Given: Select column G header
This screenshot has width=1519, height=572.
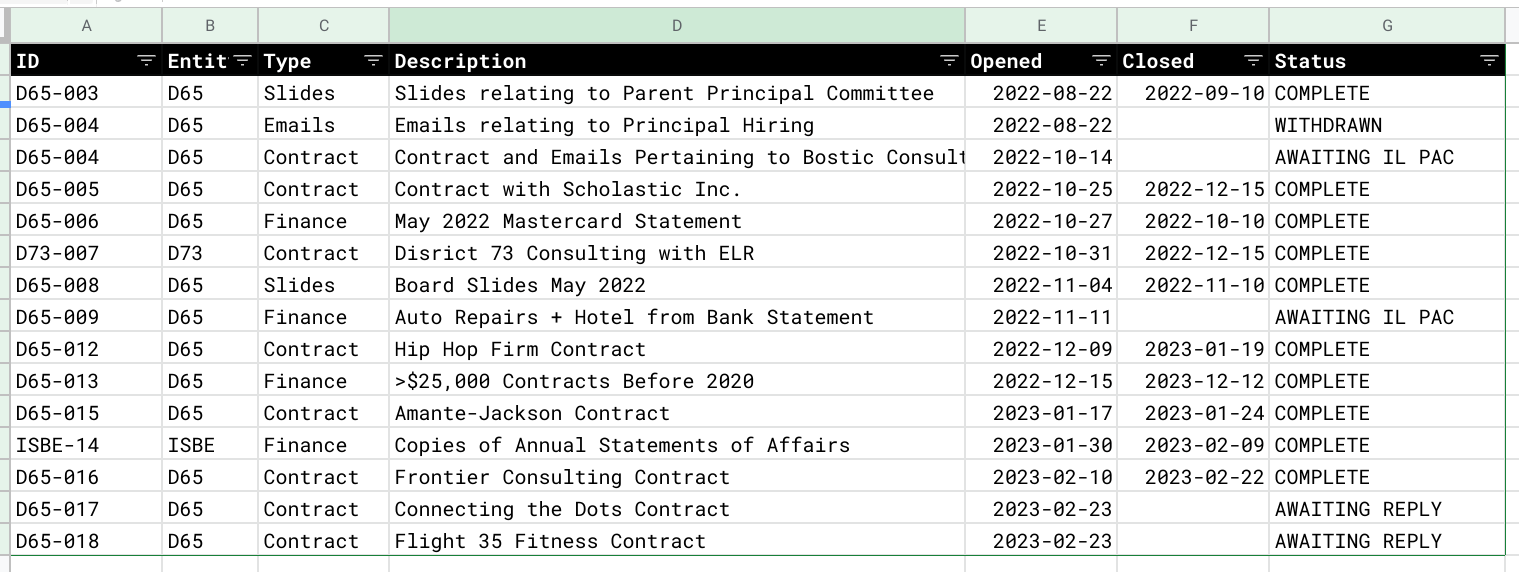Looking at the screenshot, I should click(x=1387, y=26).
